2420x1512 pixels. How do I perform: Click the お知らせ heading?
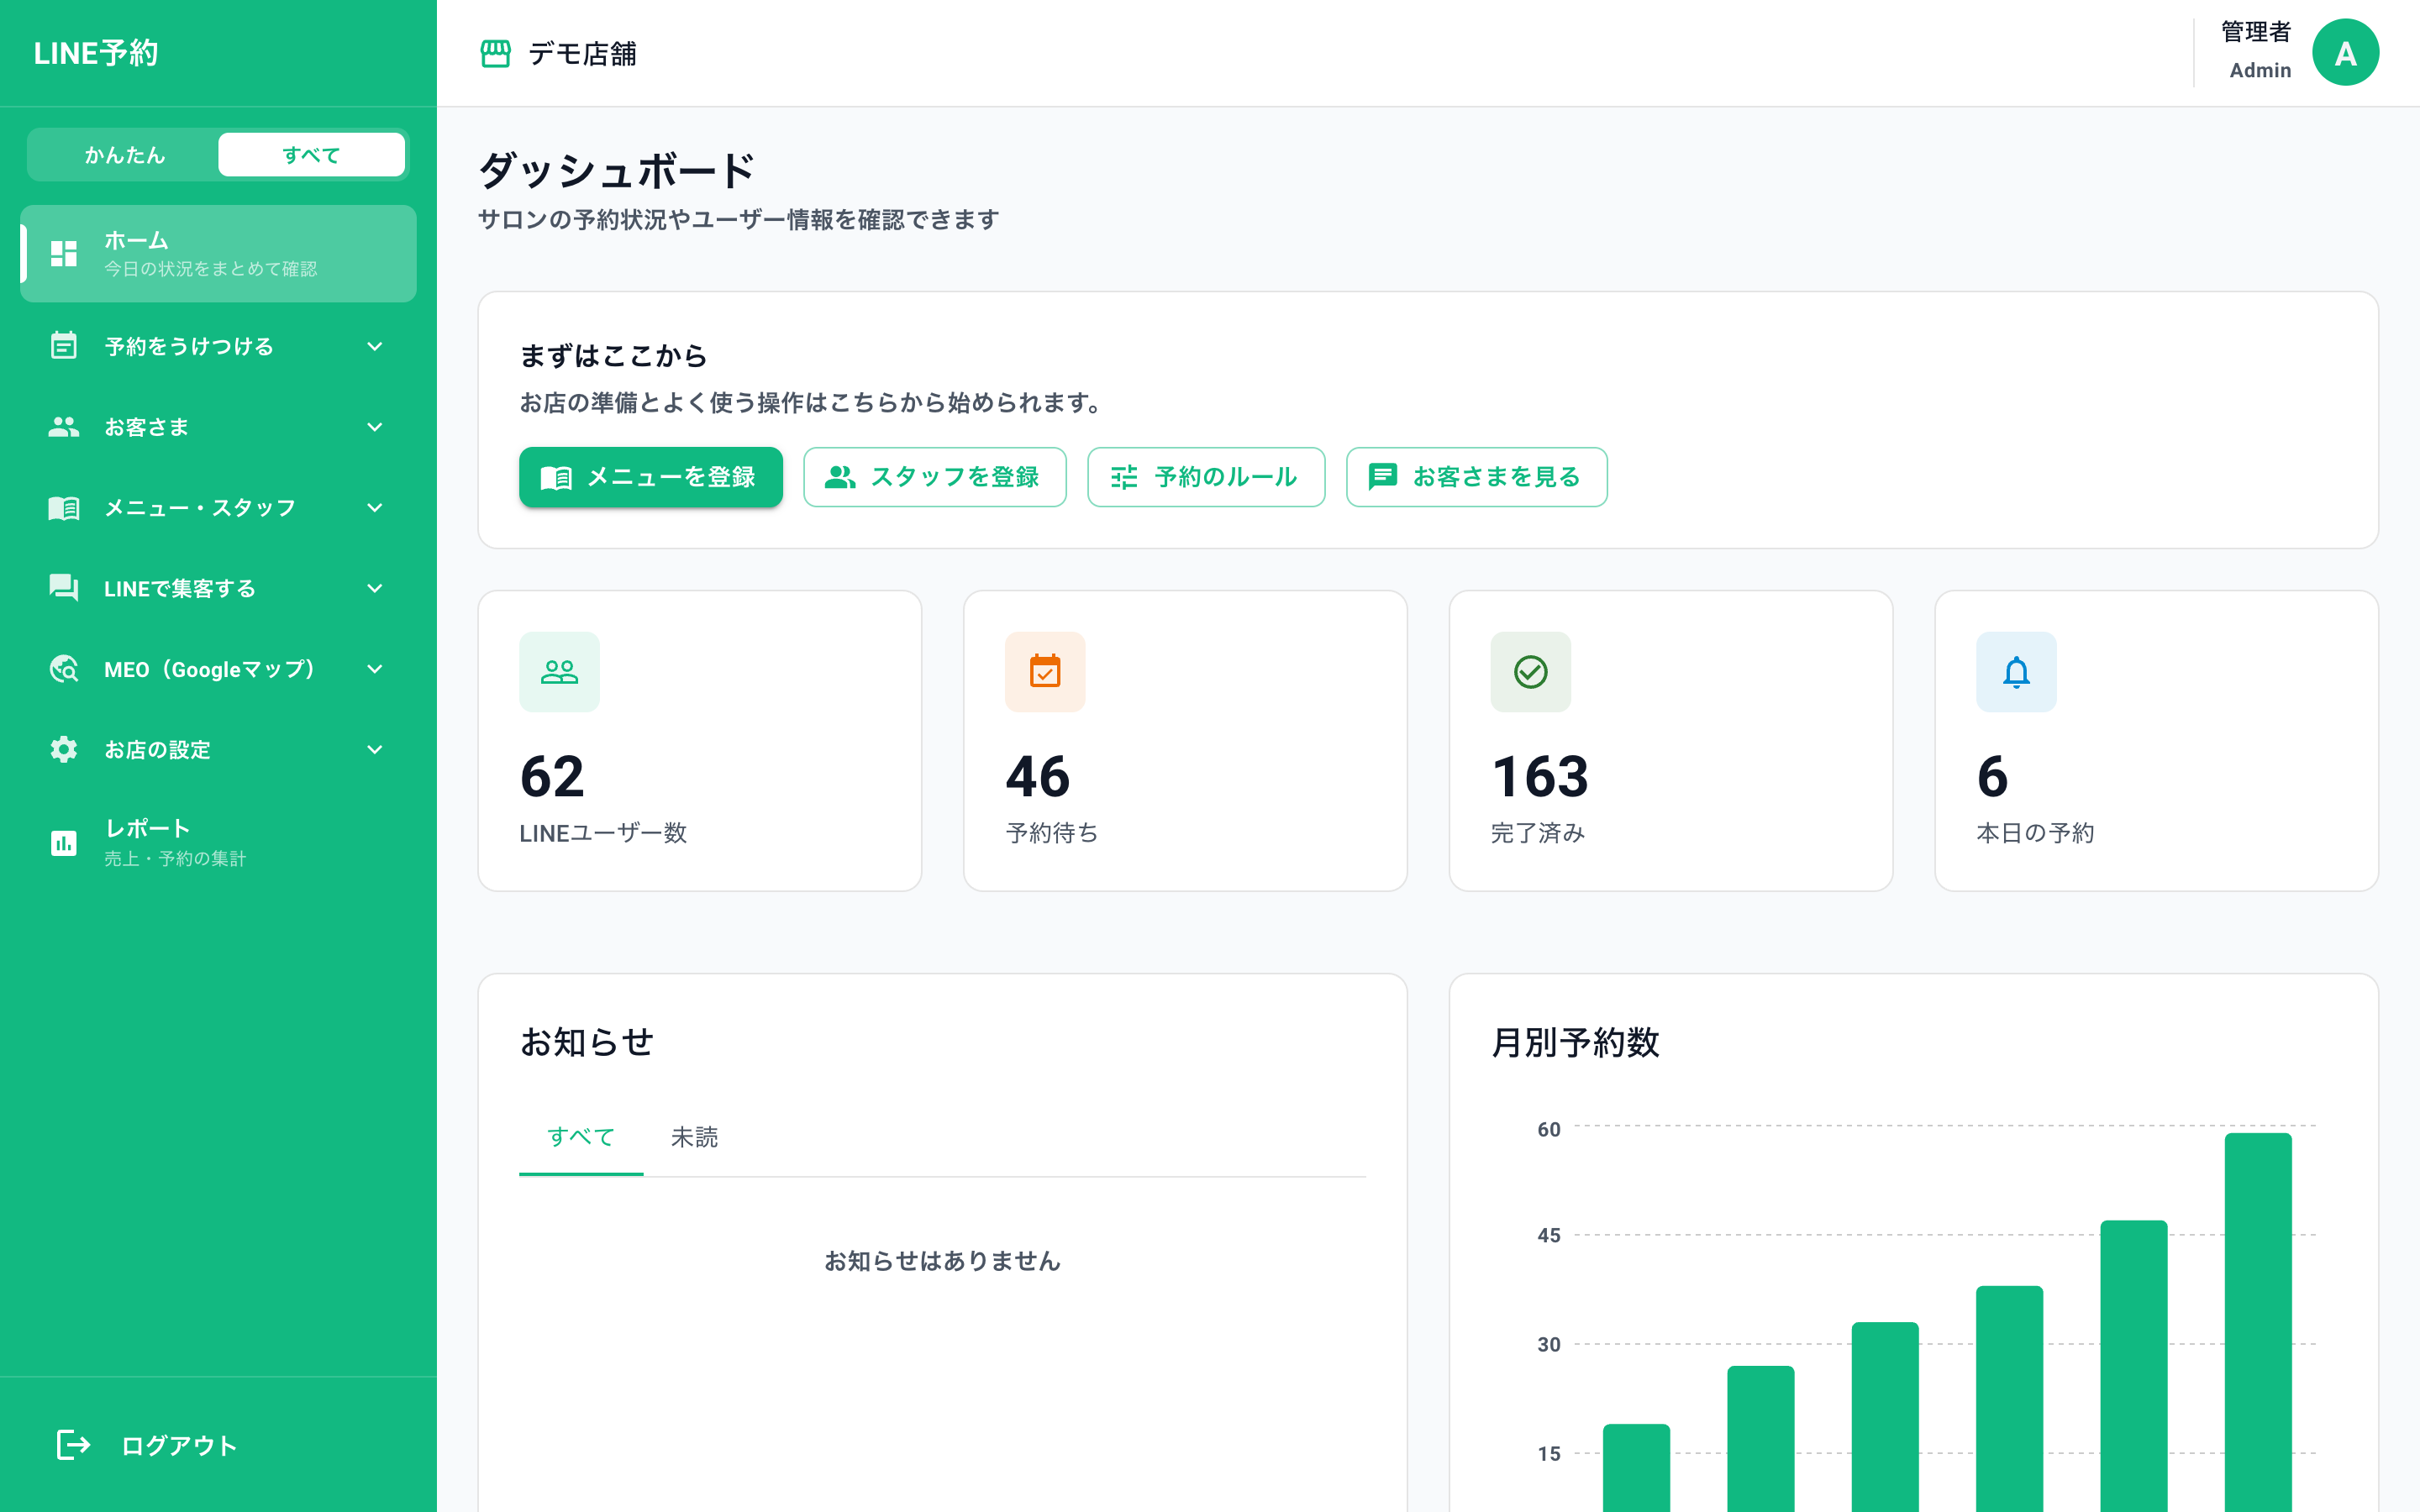pyautogui.click(x=587, y=1042)
